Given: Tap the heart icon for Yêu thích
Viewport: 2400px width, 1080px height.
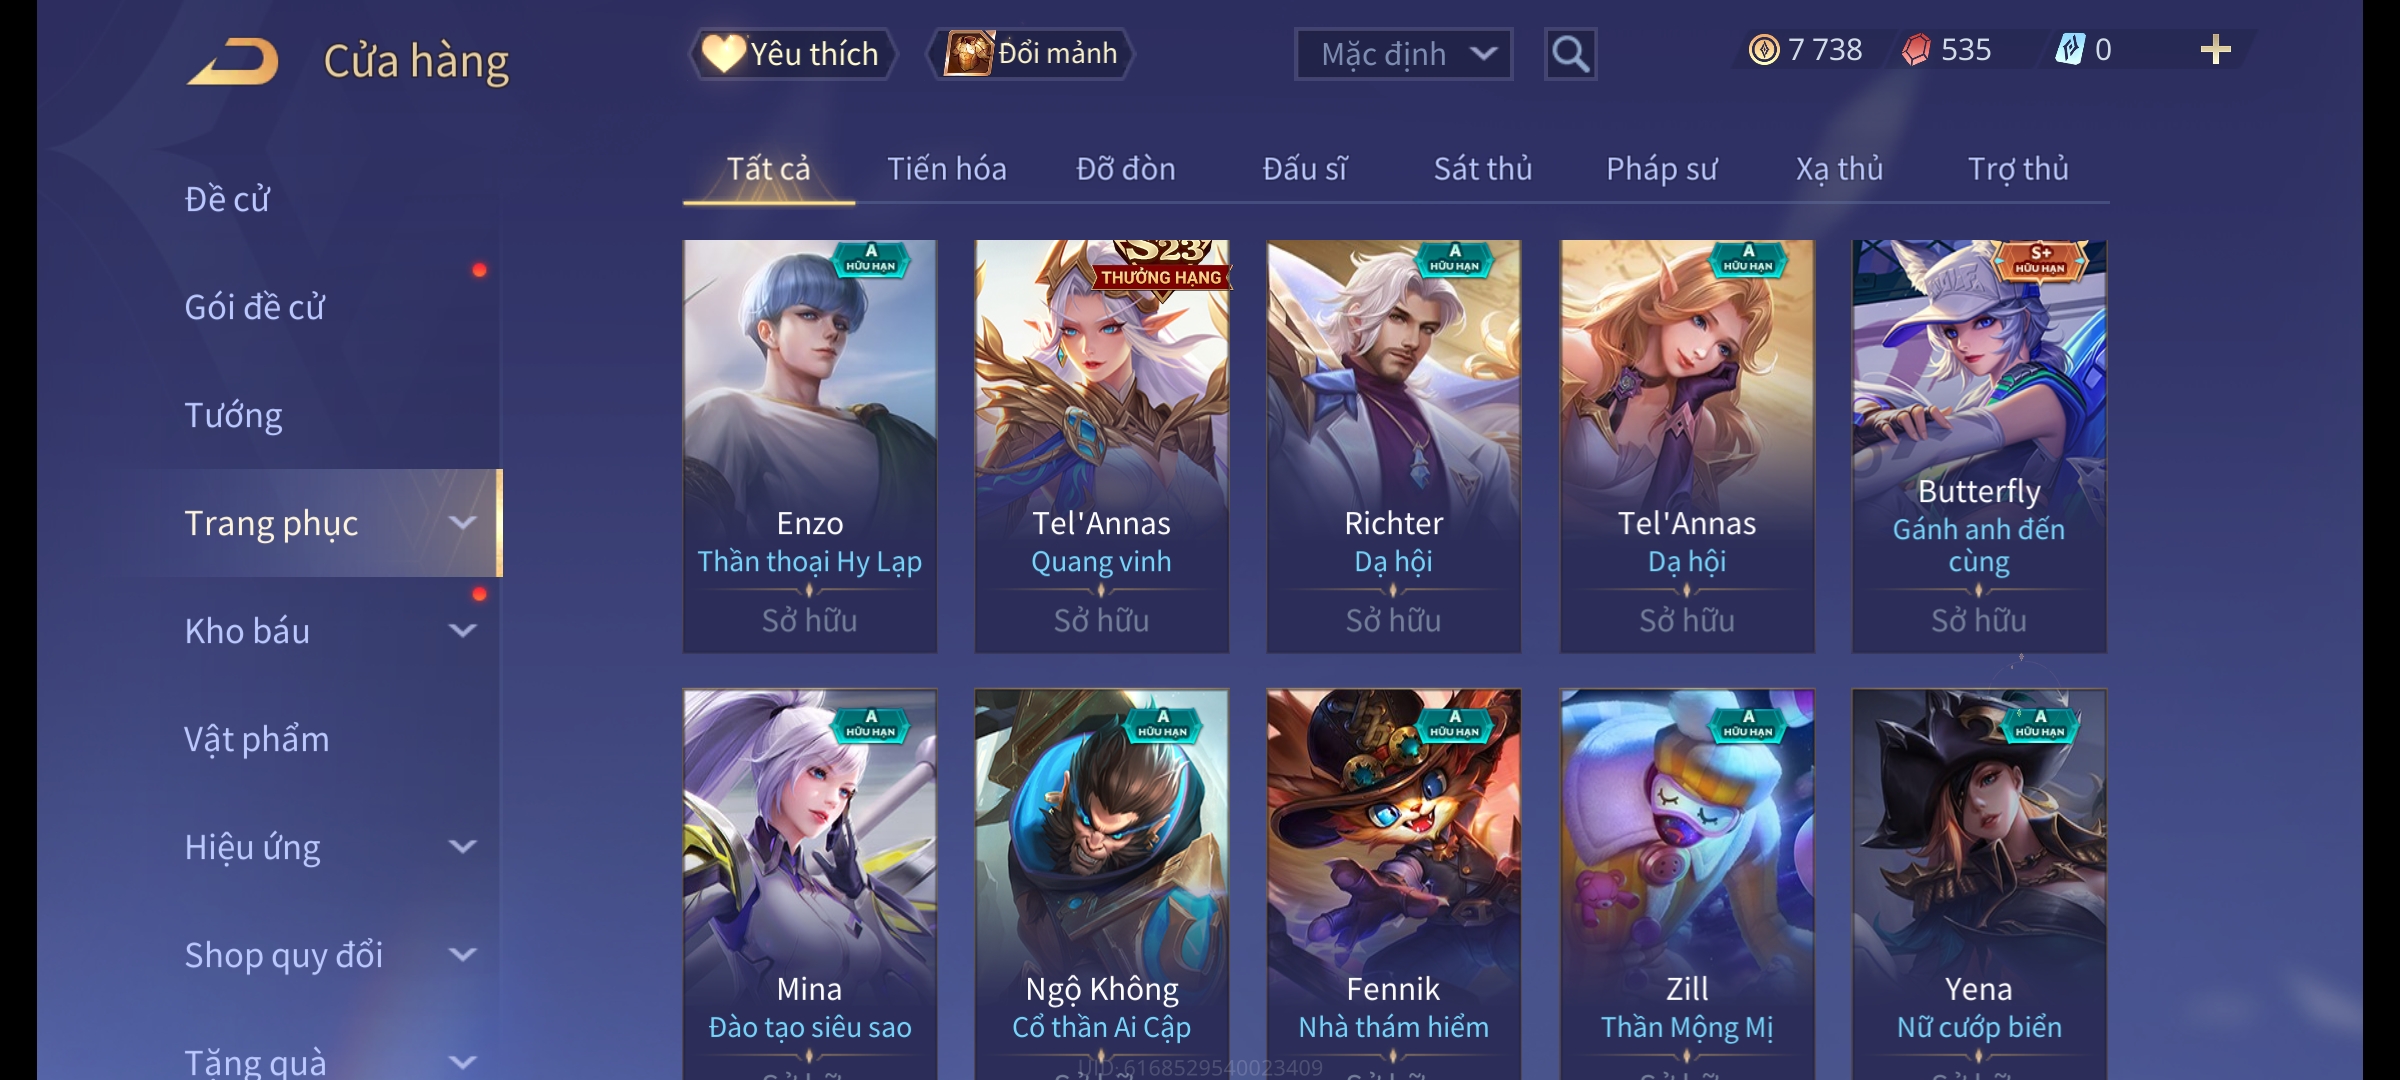Looking at the screenshot, I should click(x=722, y=53).
